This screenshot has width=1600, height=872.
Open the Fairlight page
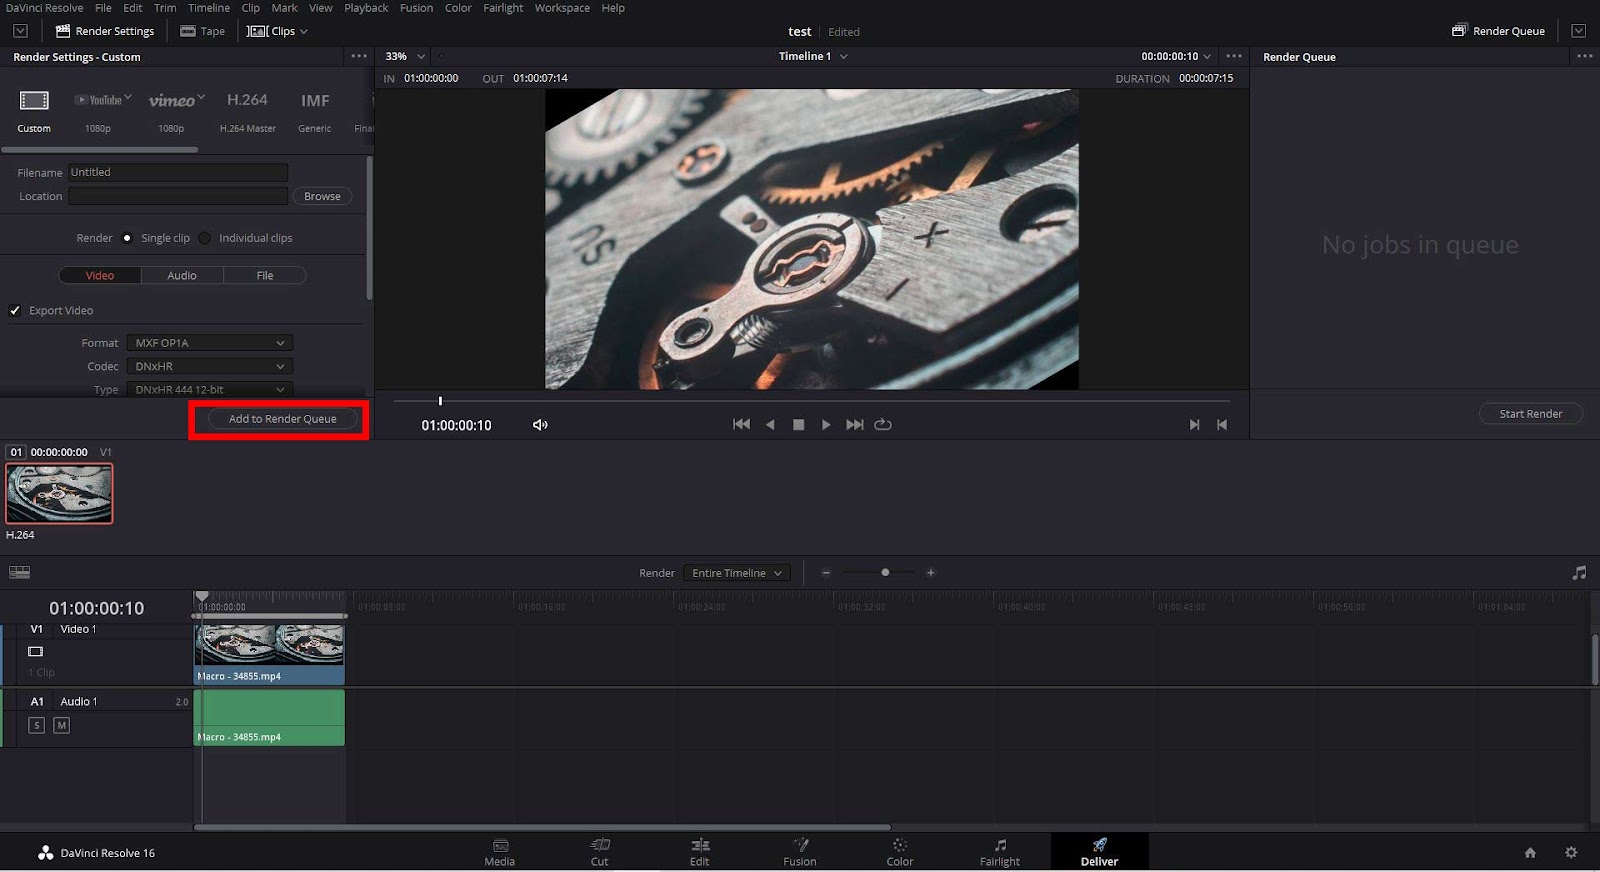click(x=1000, y=852)
